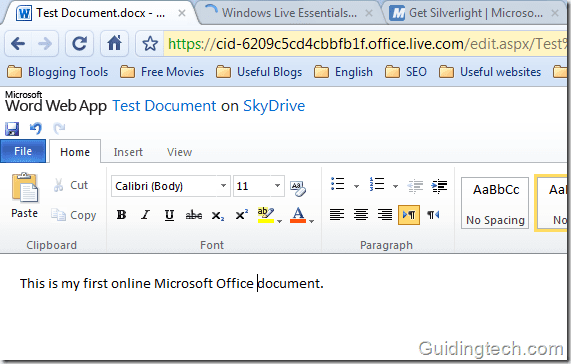Screen dimensions: 571x364
Task: Toggle strikethrough formatting
Action: (x=194, y=215)
